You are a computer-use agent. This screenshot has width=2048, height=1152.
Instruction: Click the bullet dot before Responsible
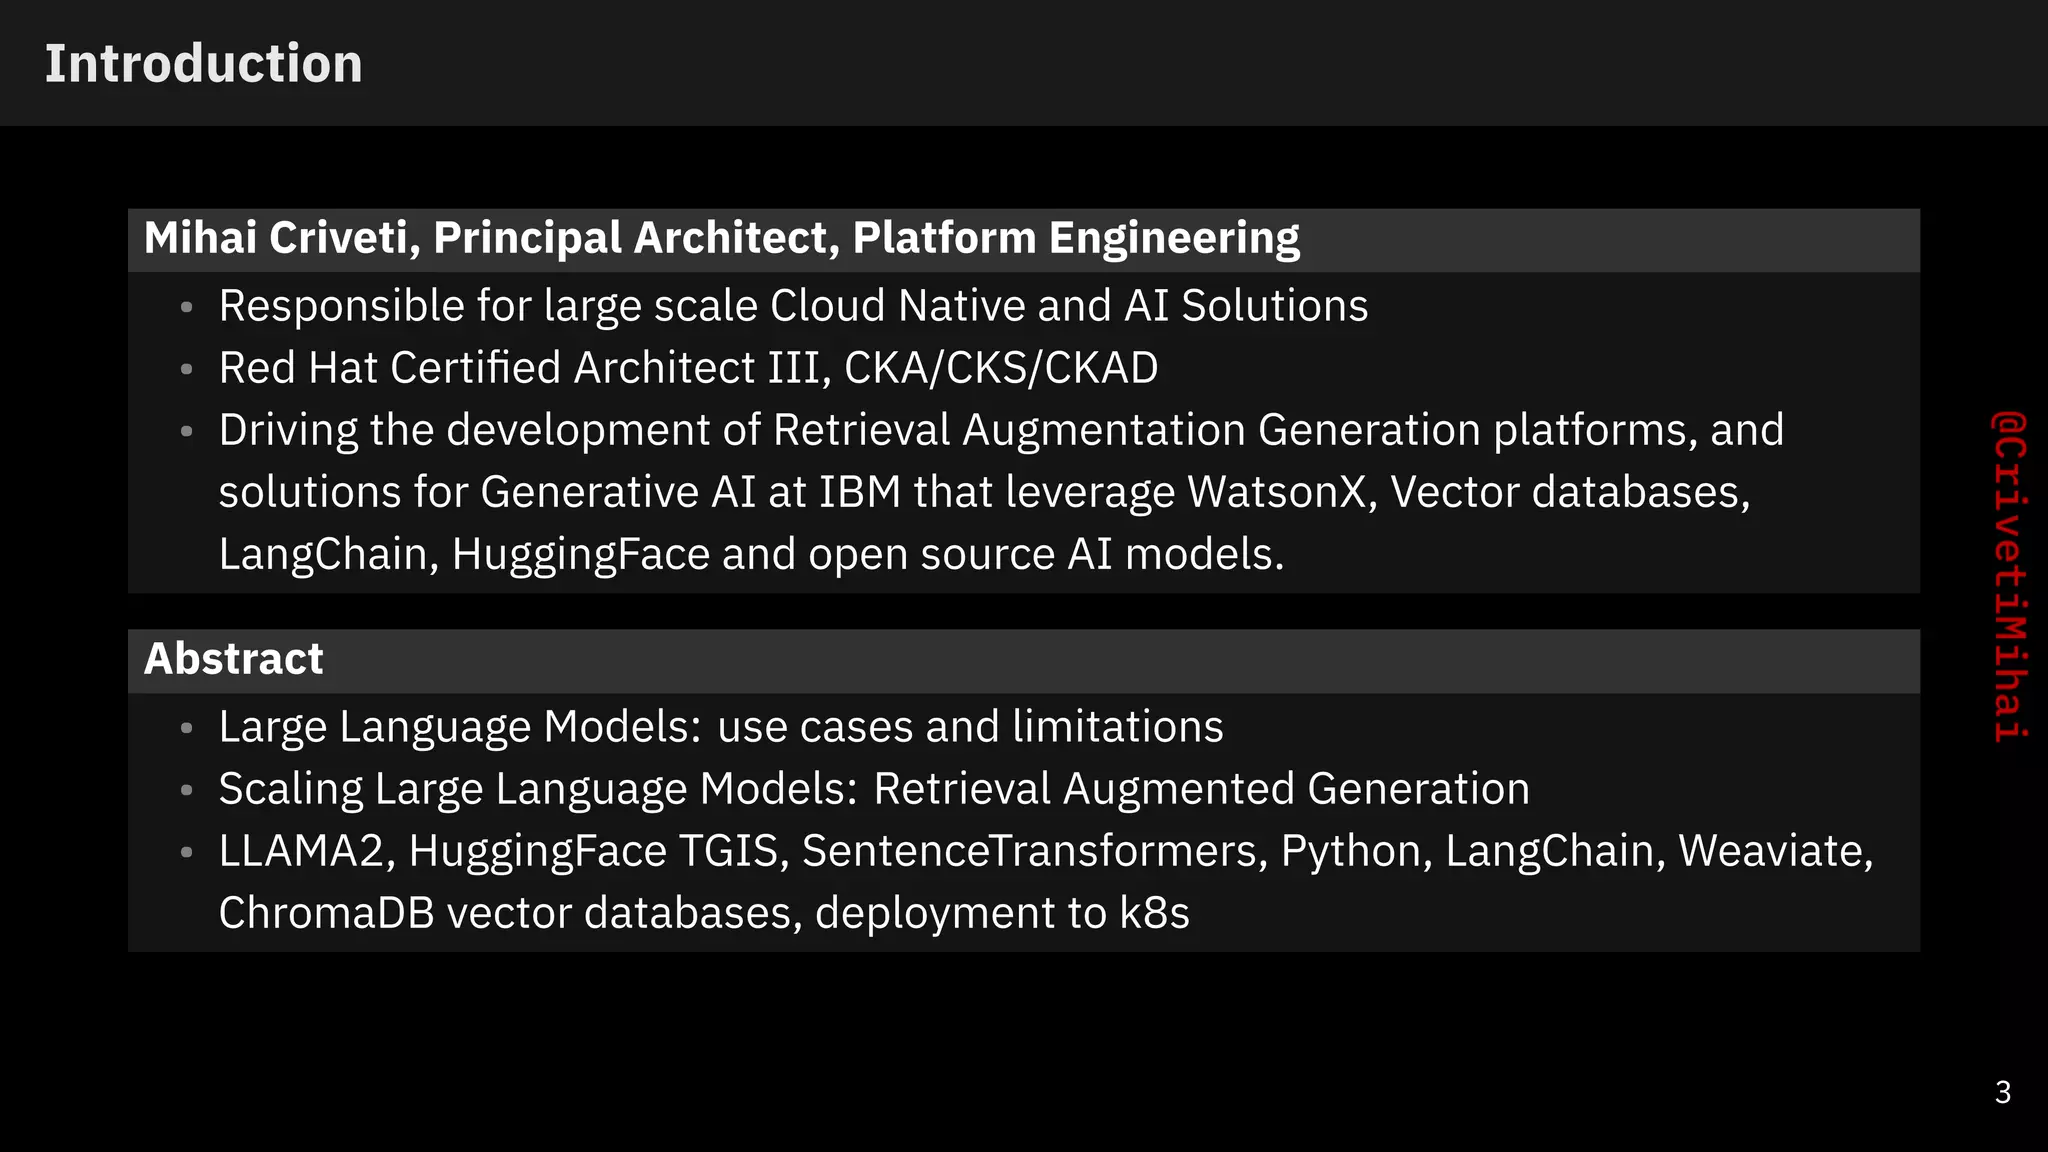[x=186, y=308]
